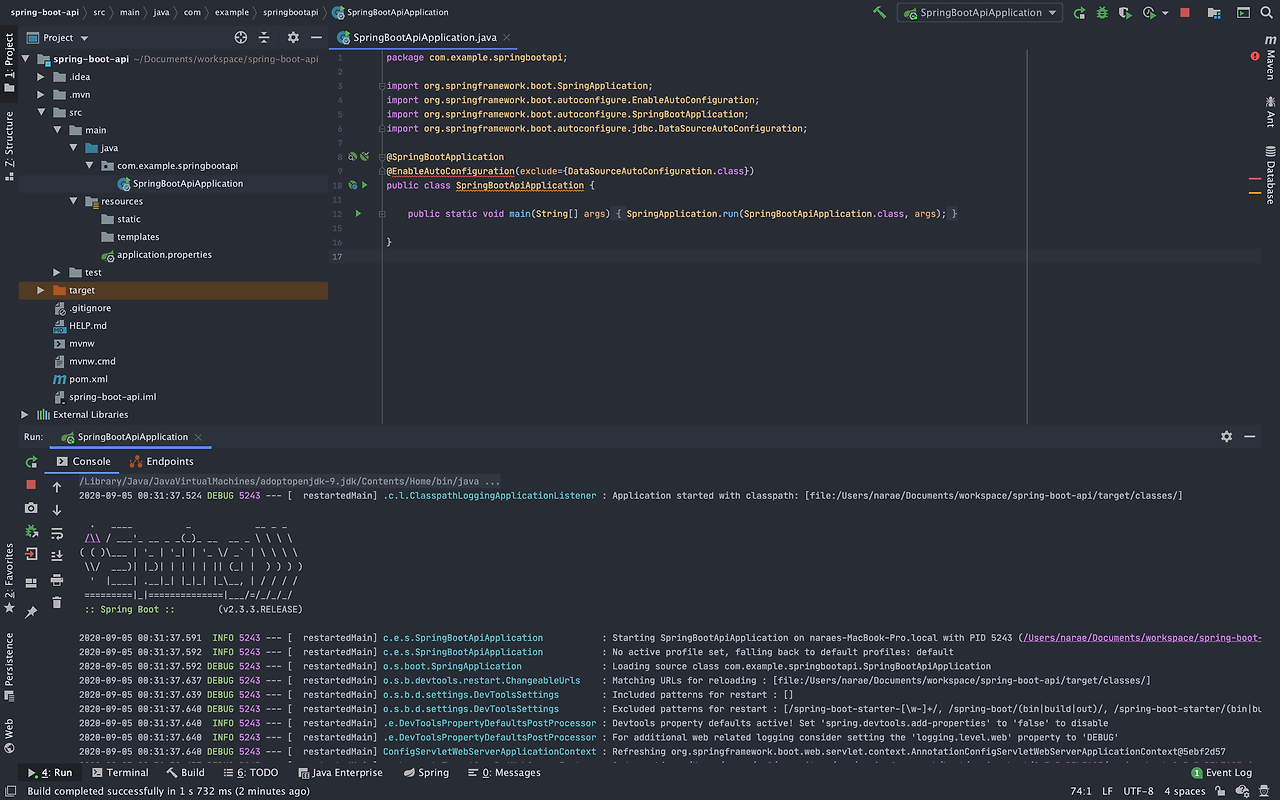This screenshot has height=800, width=1280.
Task: Expand the .mvn folder
Action: 41,95
